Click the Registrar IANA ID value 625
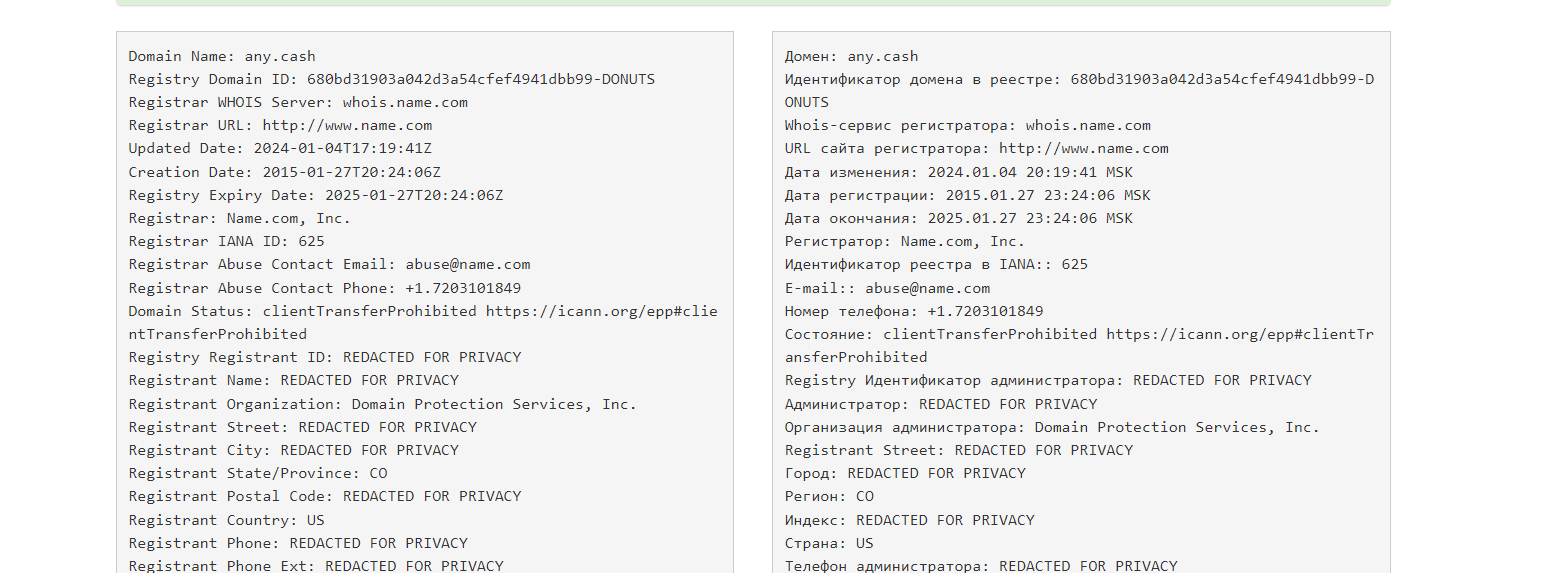This screenshot has height=573, width=1547. [x=311, y=241]
